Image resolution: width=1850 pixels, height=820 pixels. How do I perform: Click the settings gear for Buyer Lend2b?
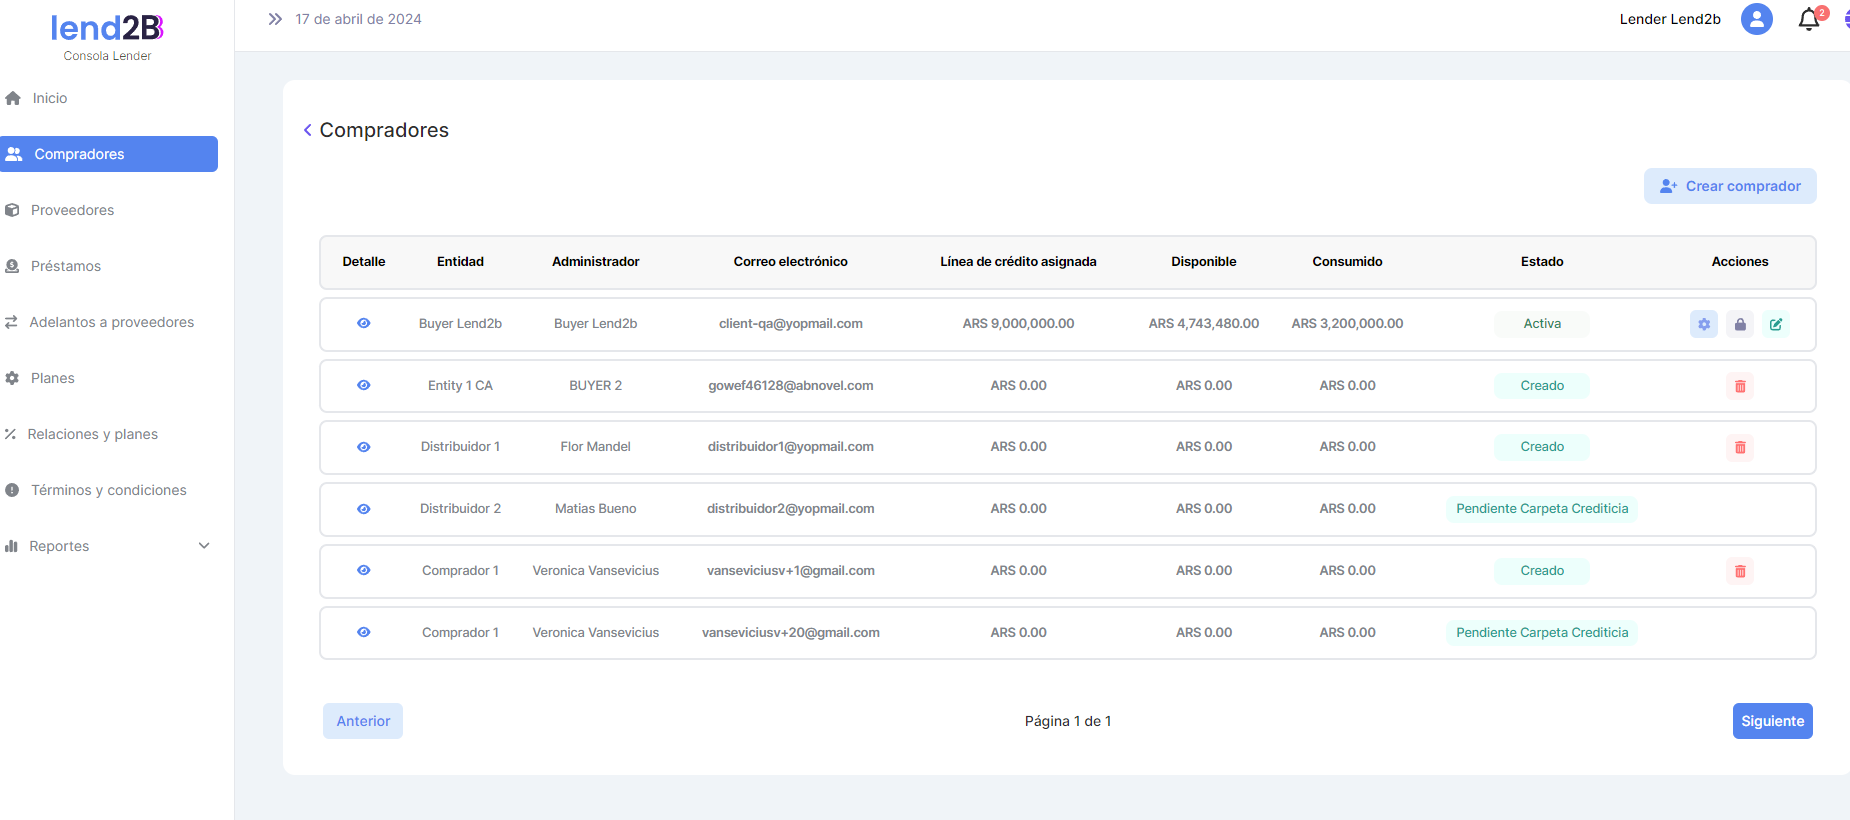point(1703,324)
